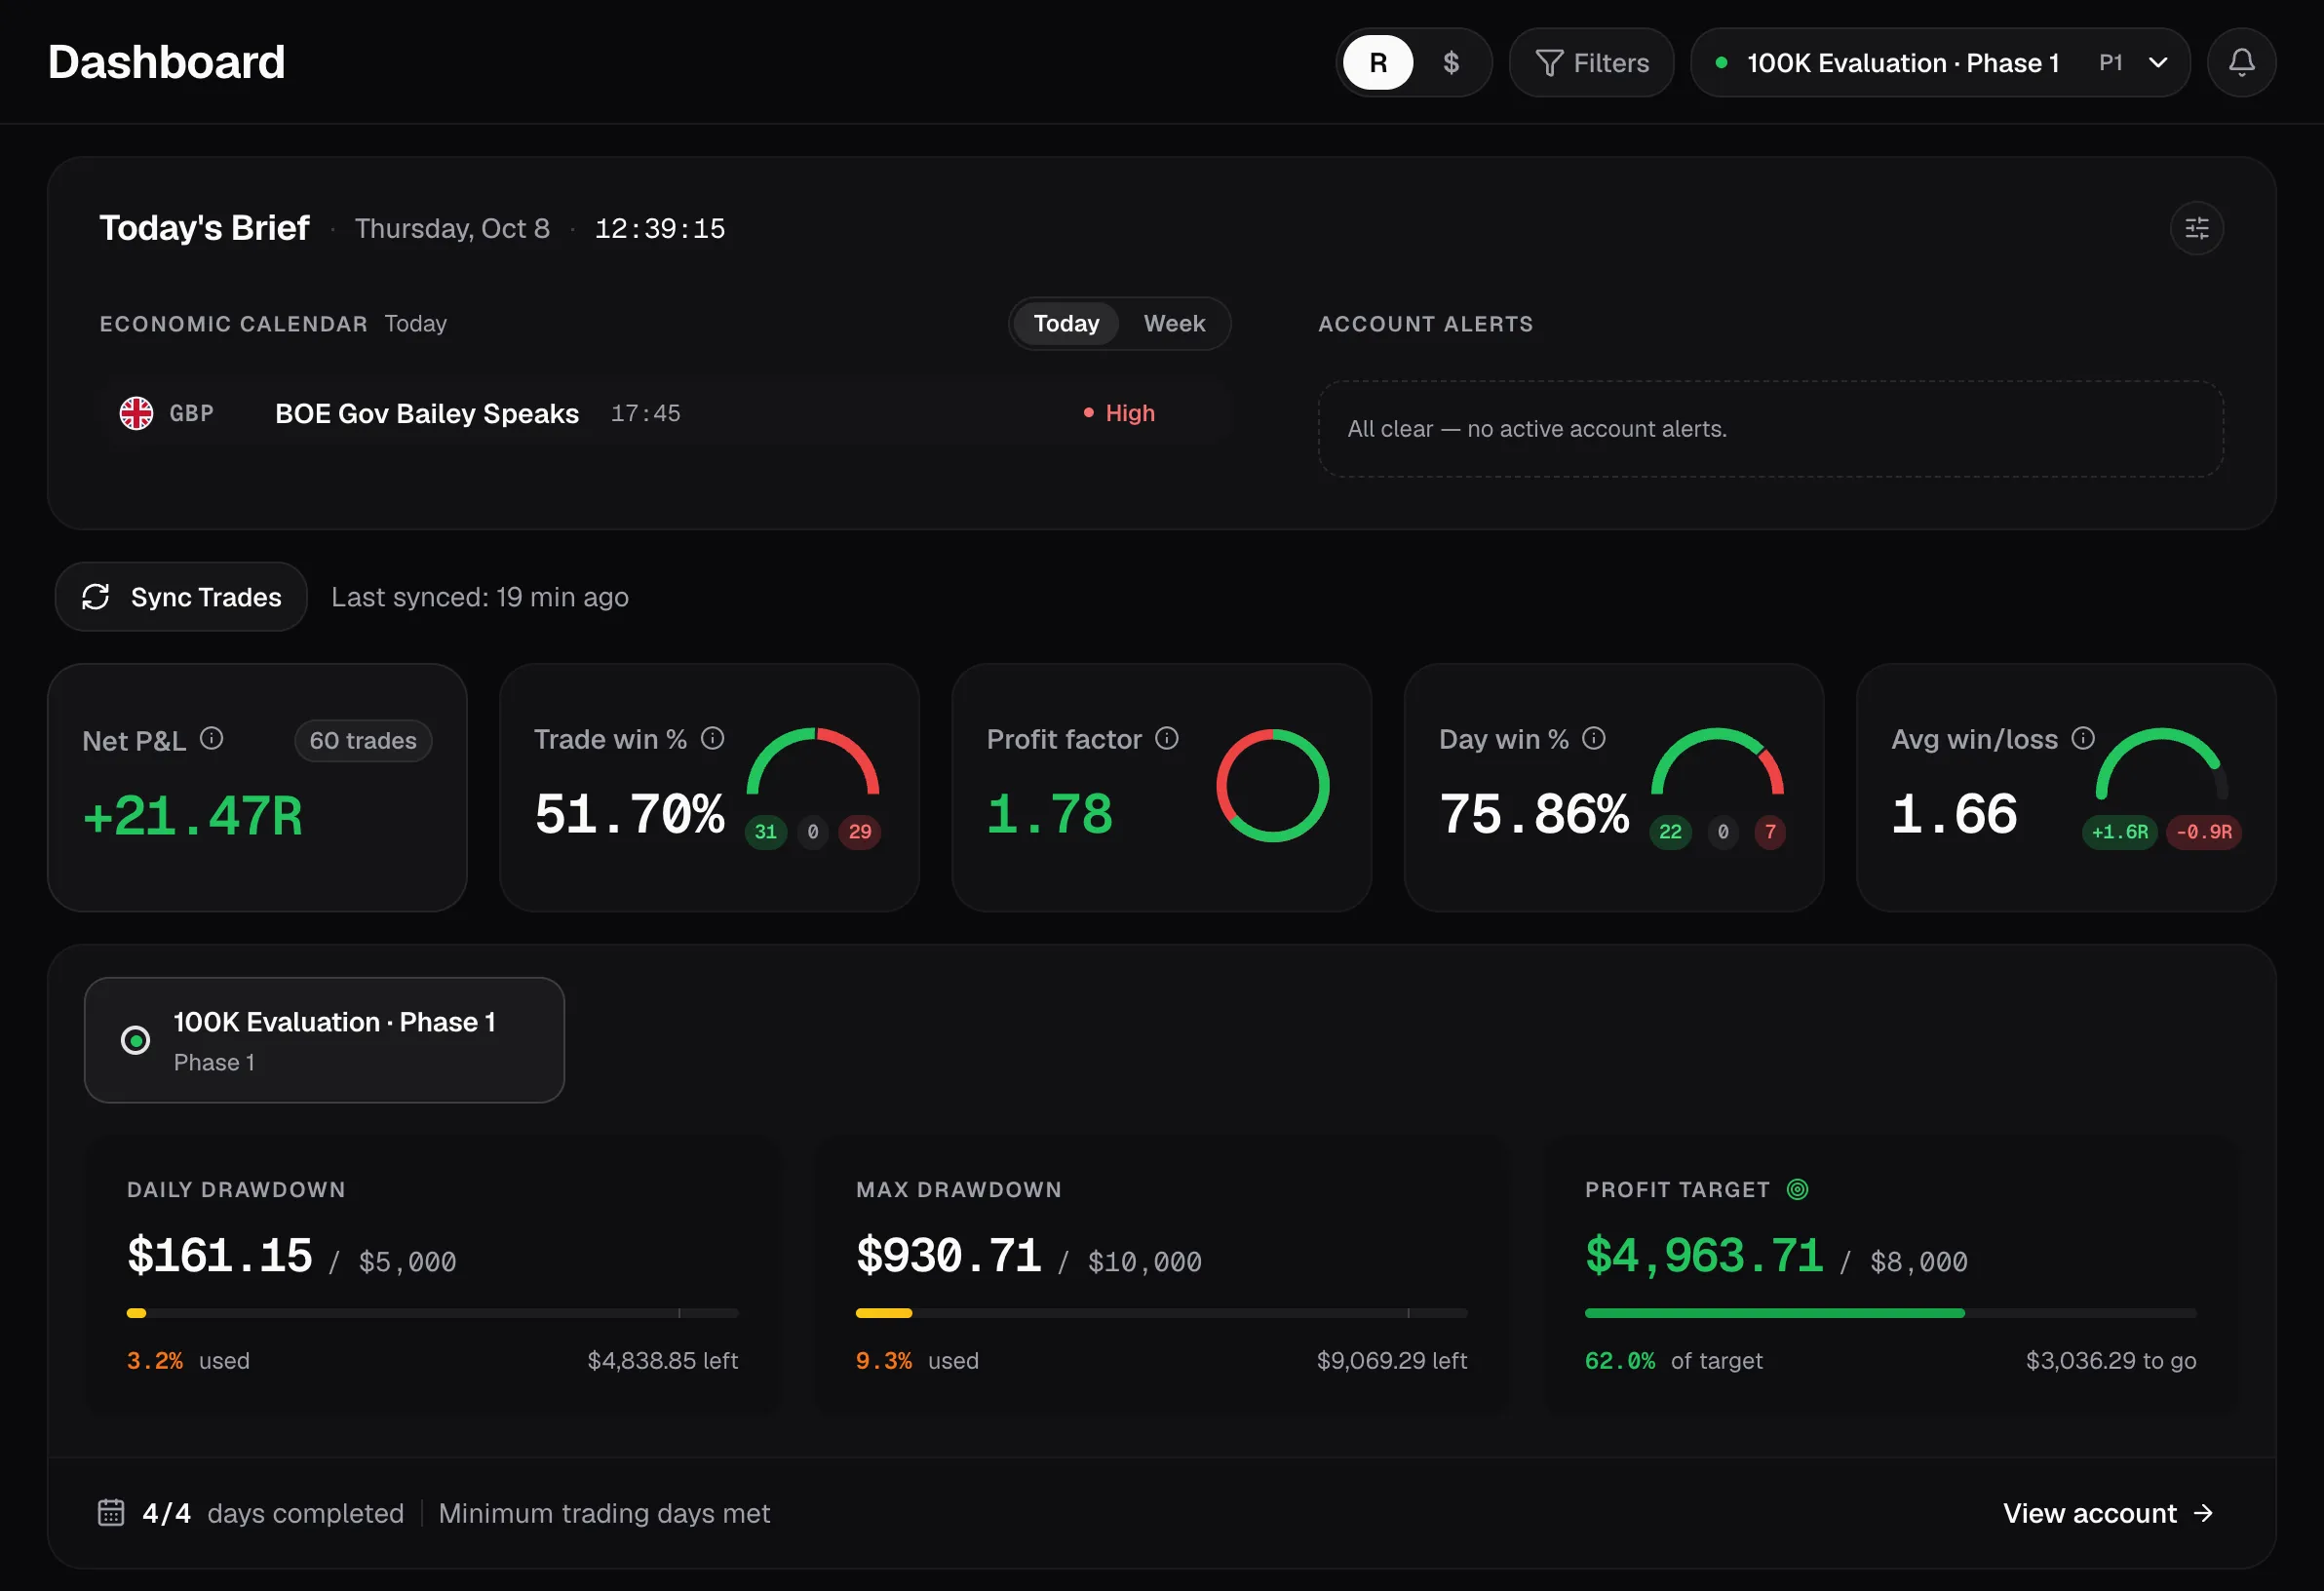The width and height of the screenshot is (2324, 1591).
Task: Click the calendar icon by days completed
Action: point(111,1512)
